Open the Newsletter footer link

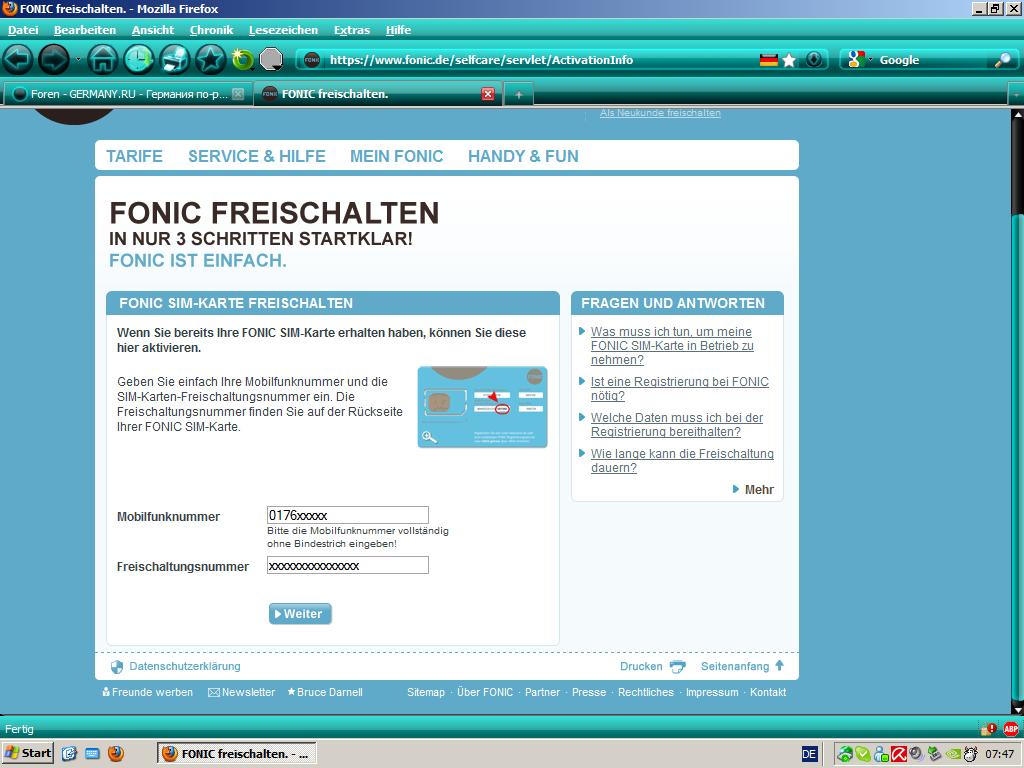tap(248, 692)
